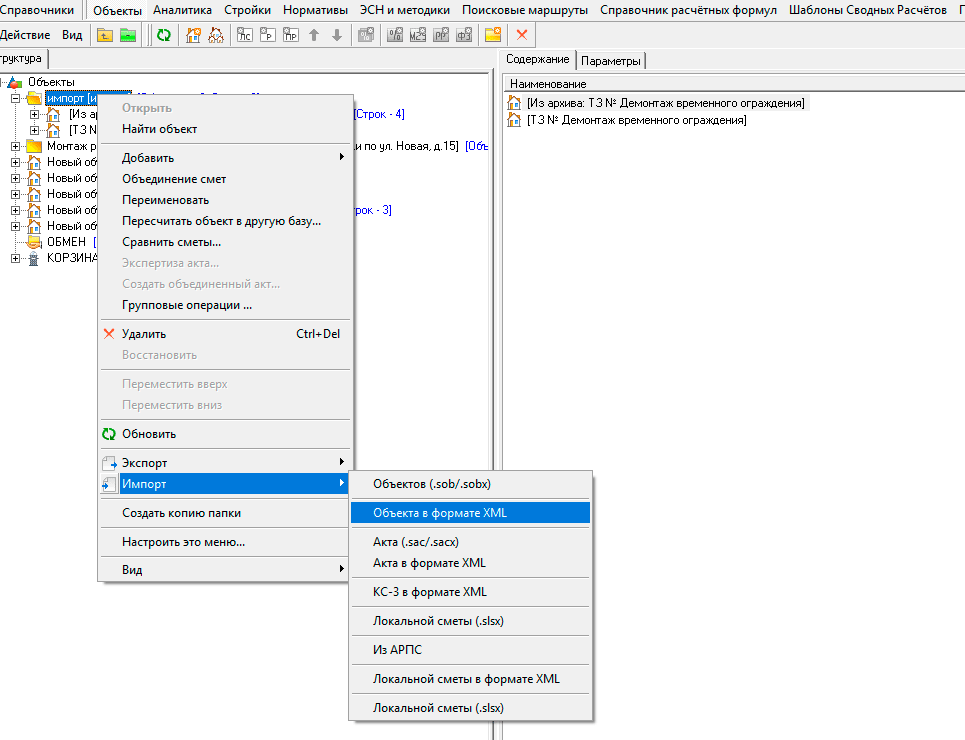Switch to the Параметры tab
The width and height of the screenshot is (965, 740).
611,61
